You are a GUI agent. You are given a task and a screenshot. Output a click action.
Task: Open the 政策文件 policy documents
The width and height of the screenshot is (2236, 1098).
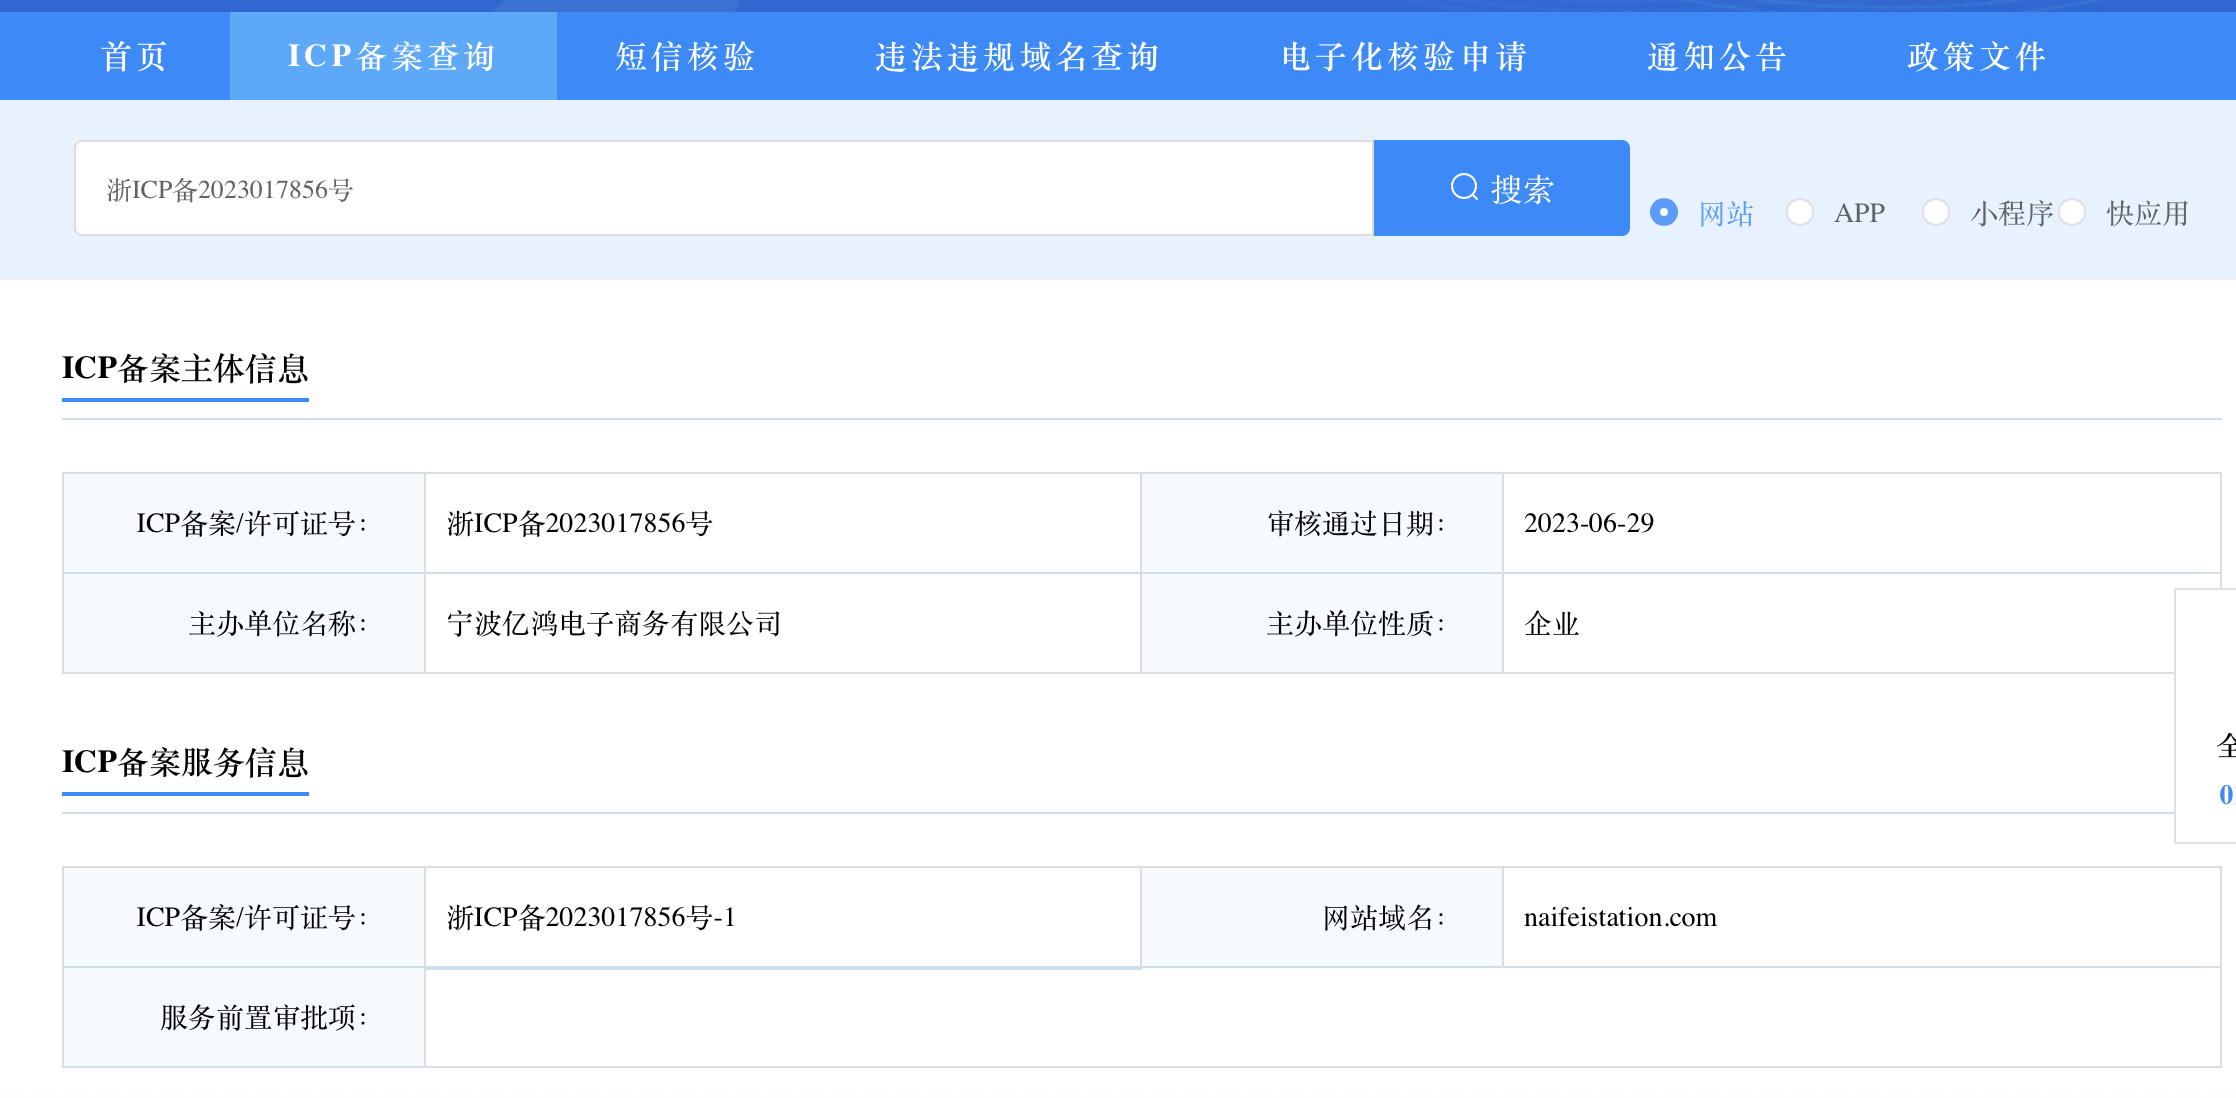[x=1977, y=56]
